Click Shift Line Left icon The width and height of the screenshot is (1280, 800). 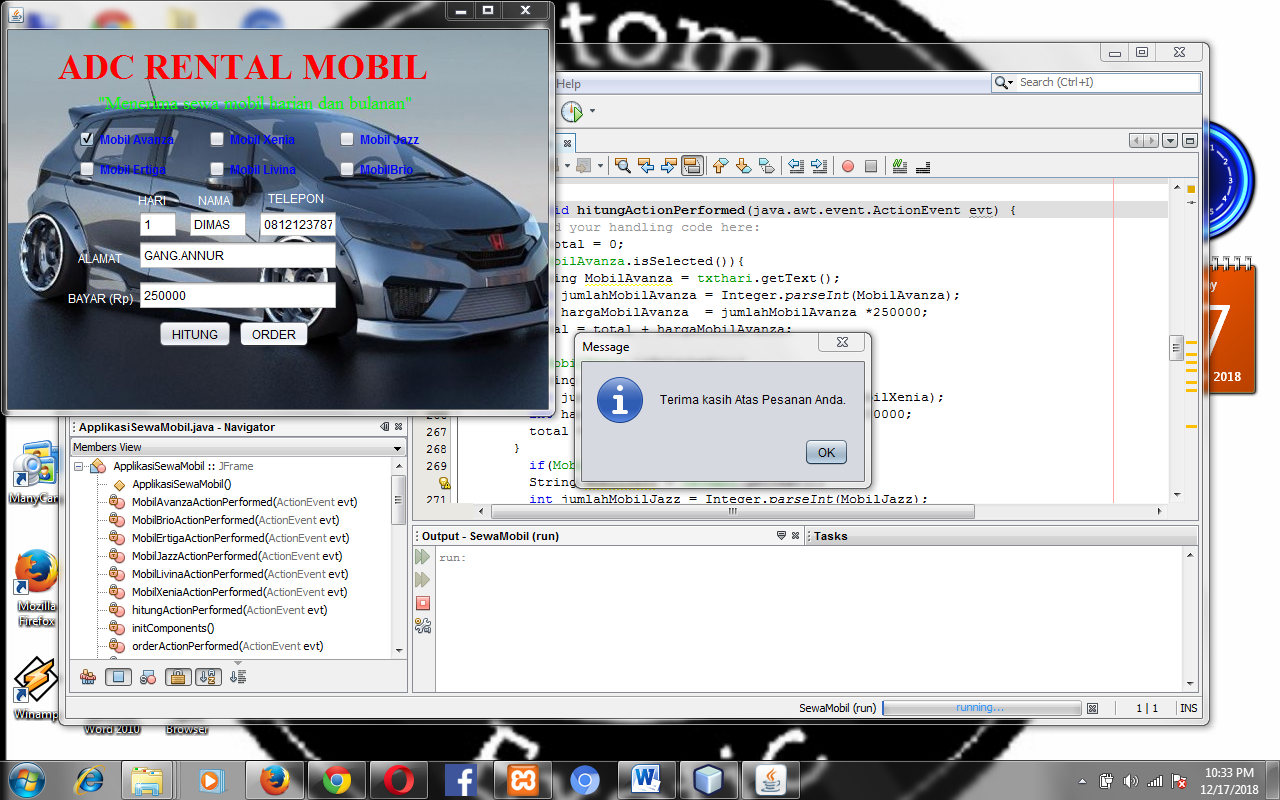tap(795, 166)
